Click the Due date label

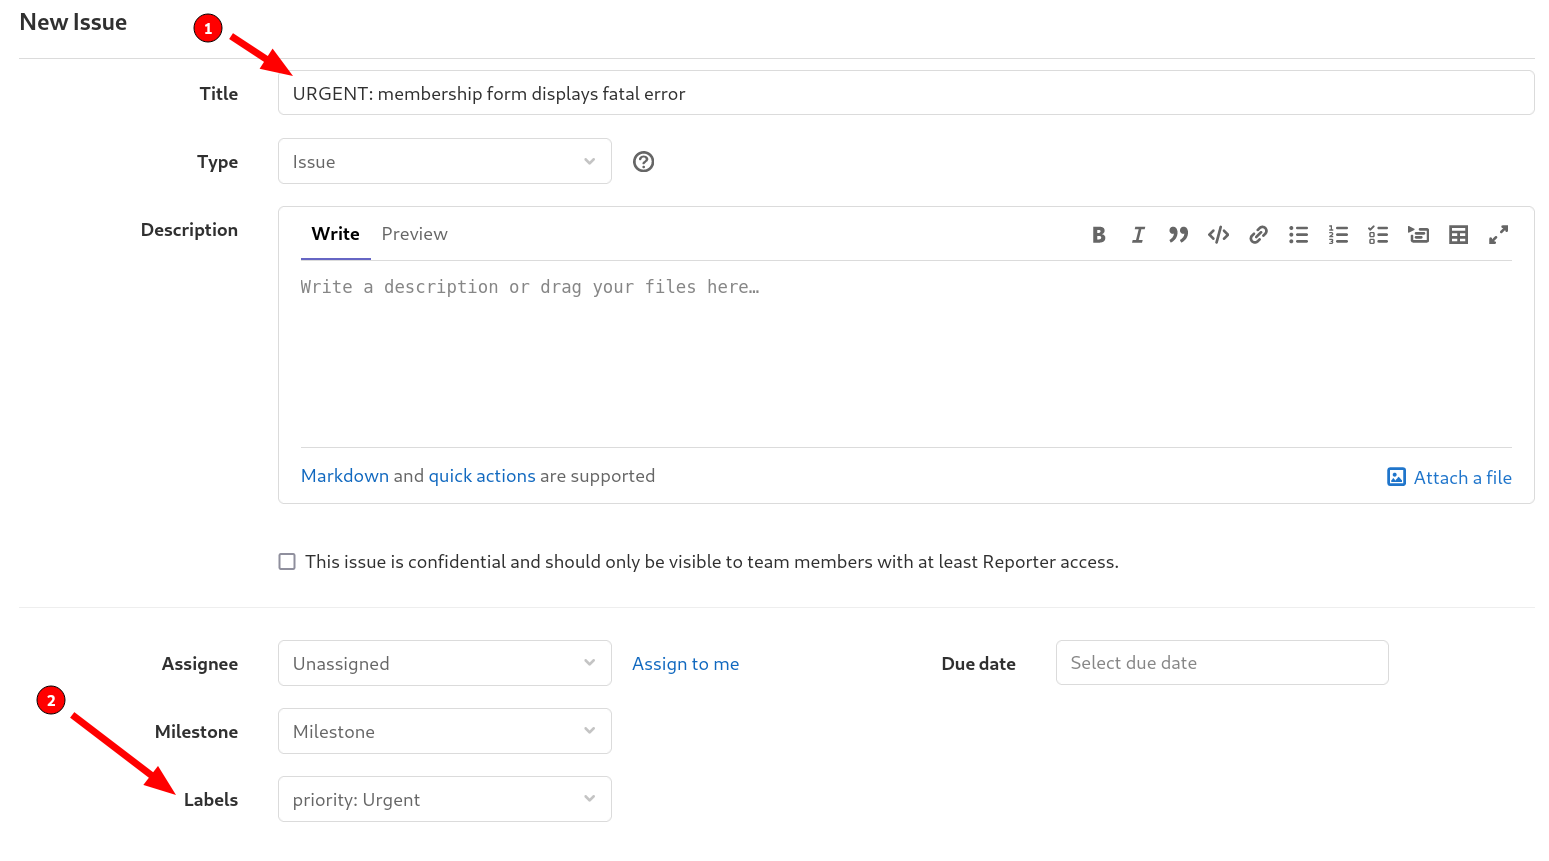[978, 664]
